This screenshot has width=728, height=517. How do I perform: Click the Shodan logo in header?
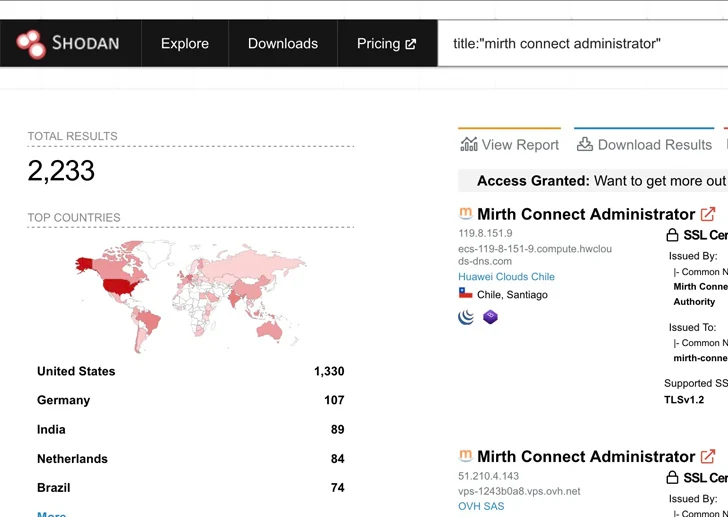(x=68, y=44)
